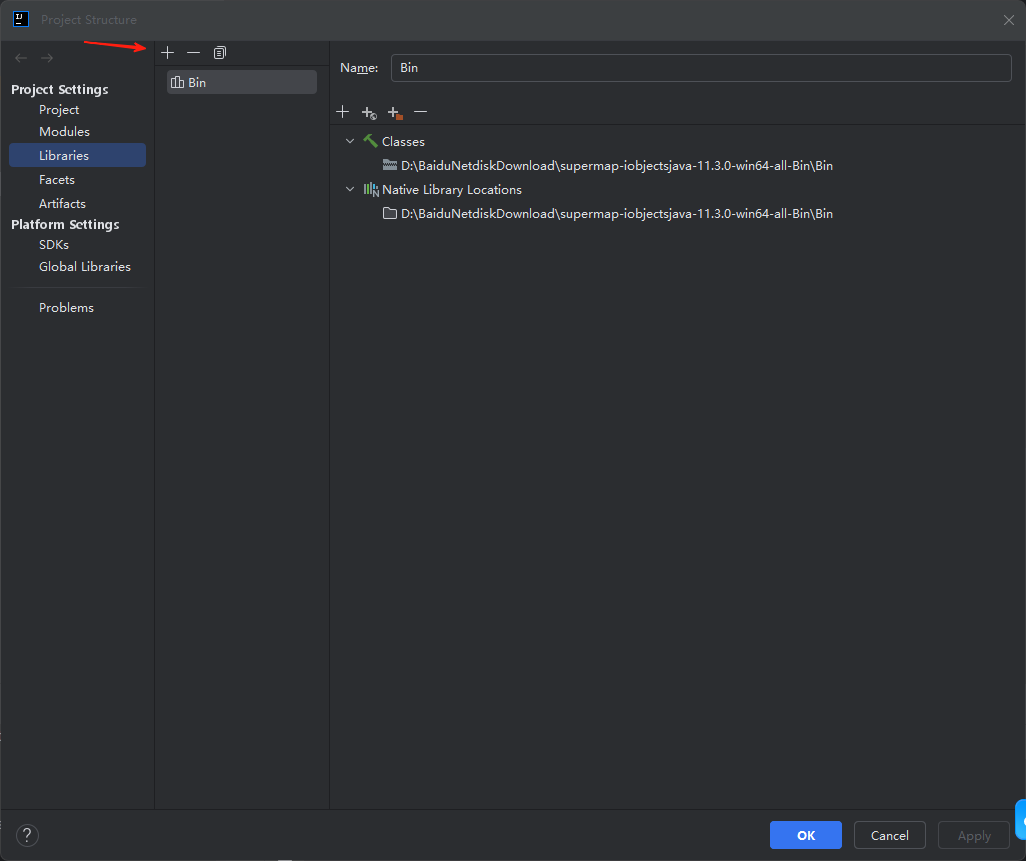Collapse the Classes tree node
This screenshot has width=1026, height=861.
pyautogui.click(x=350, y=141)
